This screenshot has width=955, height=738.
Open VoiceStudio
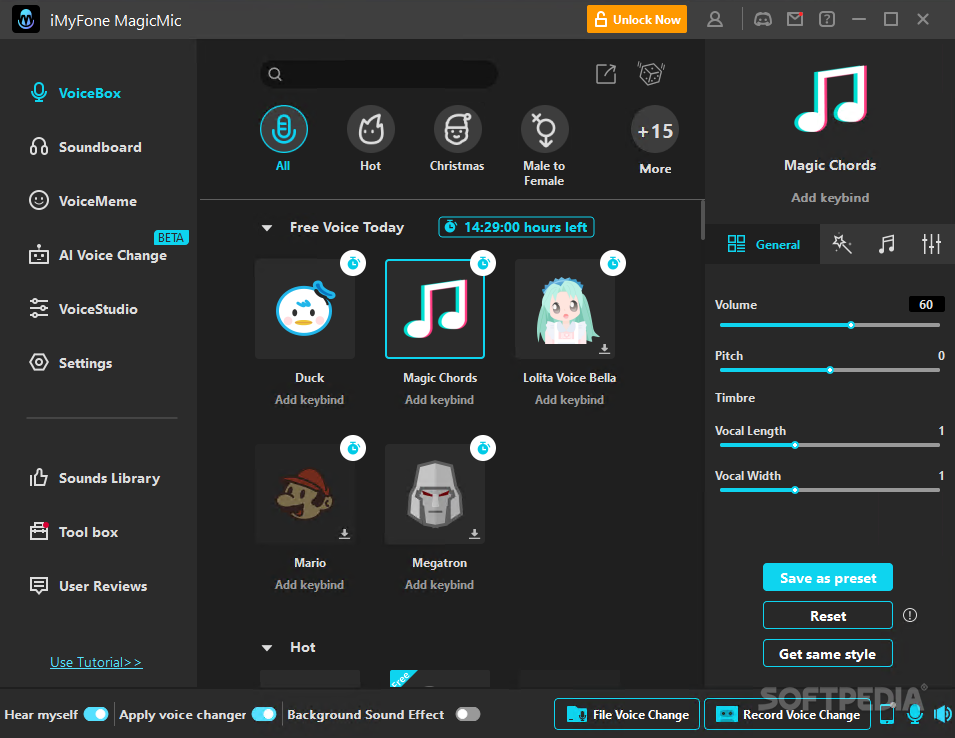[x=83, y=309]
